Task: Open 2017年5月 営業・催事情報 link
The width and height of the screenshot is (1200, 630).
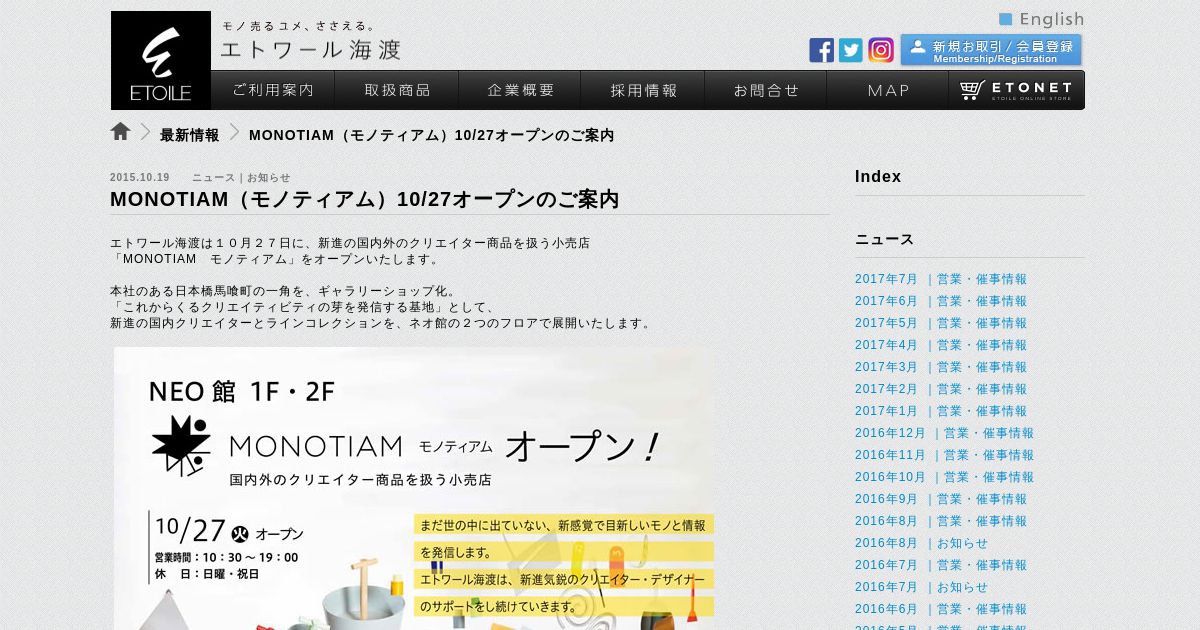Action: tap(941, 323)
